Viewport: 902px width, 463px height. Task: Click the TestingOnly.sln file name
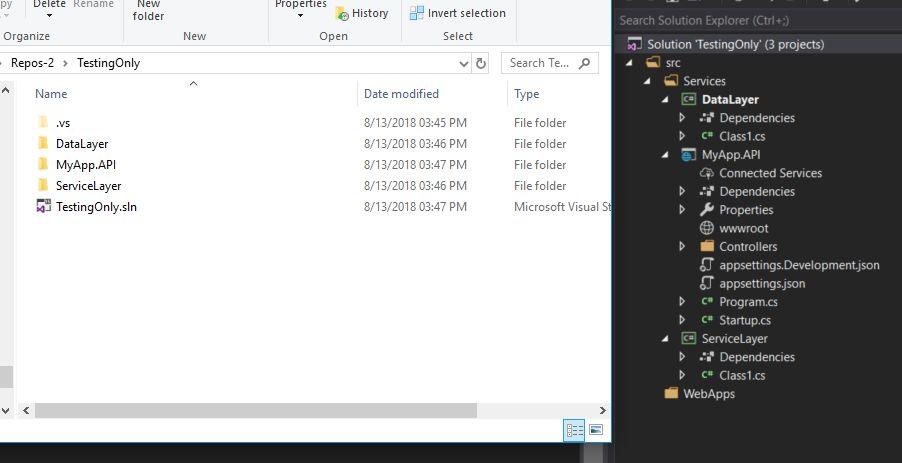tap(96, 207)
